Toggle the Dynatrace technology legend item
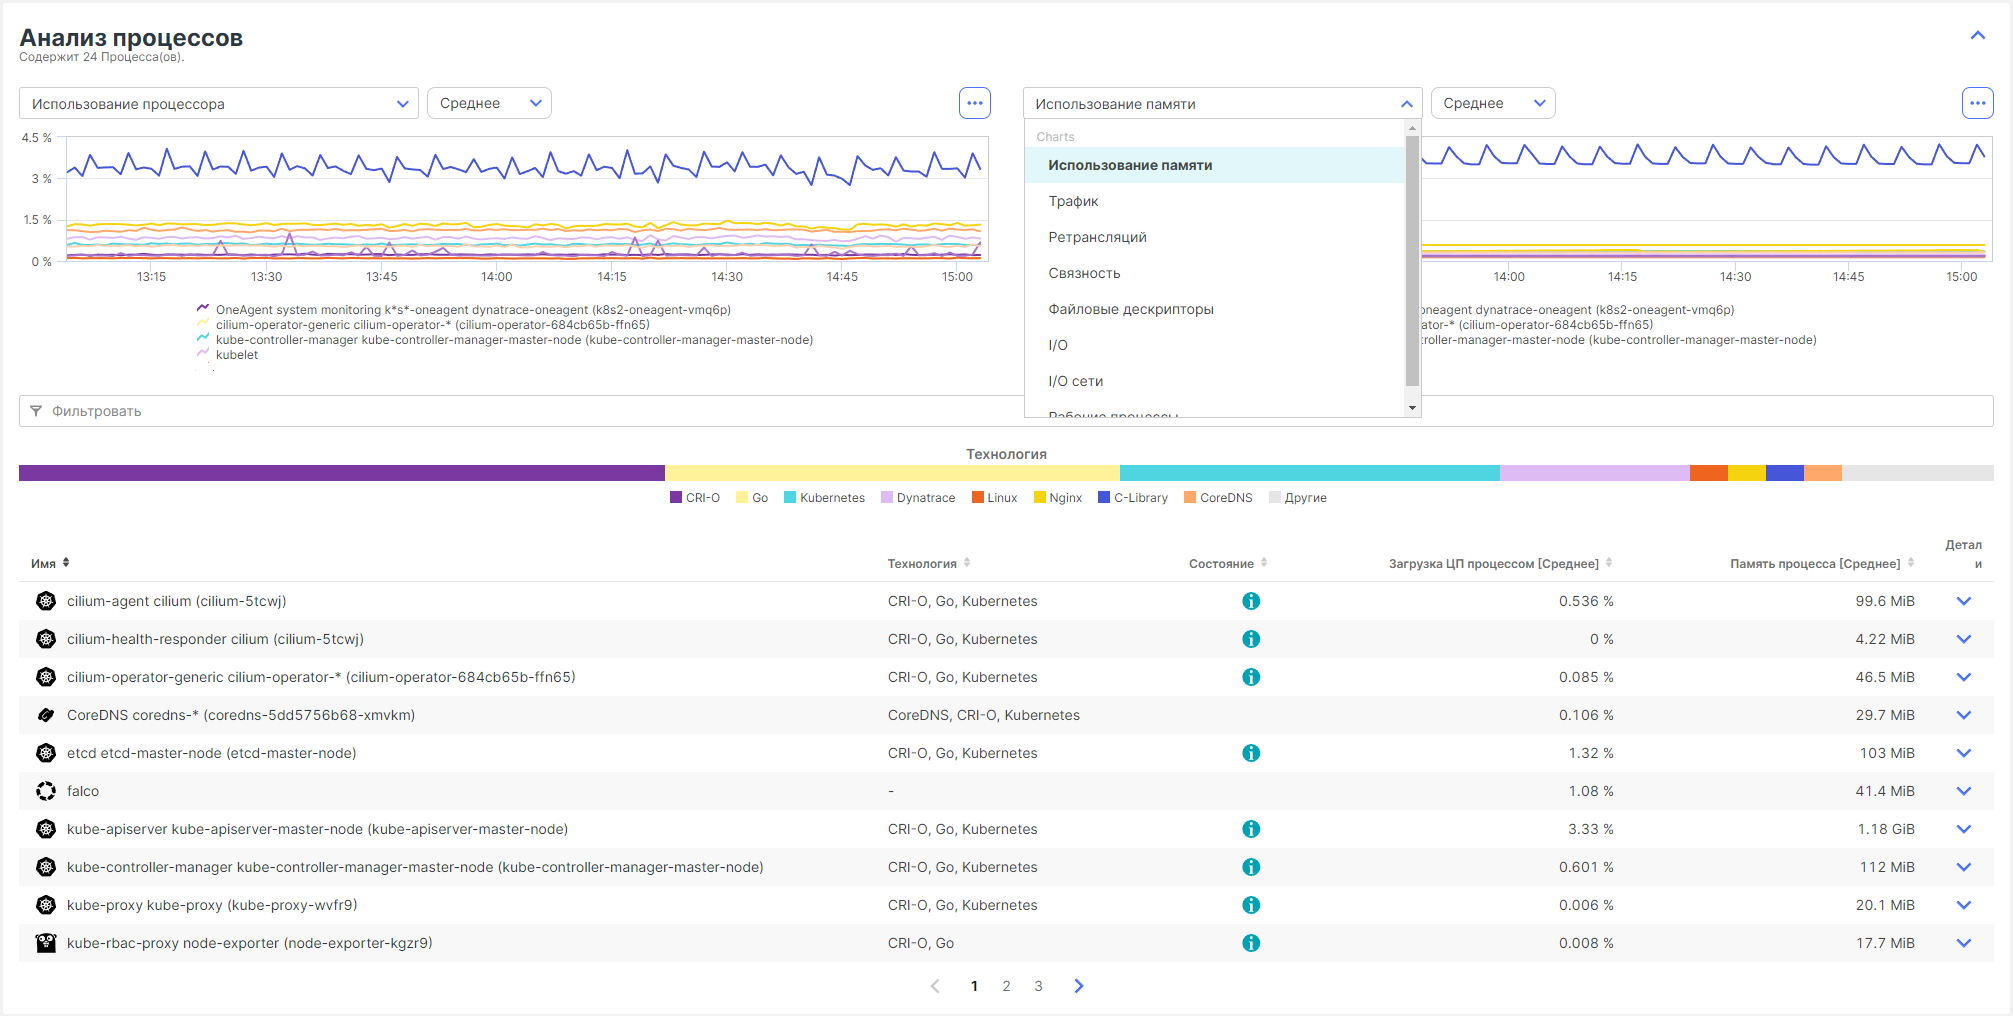The height and width of the screenshot is (1016, 2013). [918, 498]
